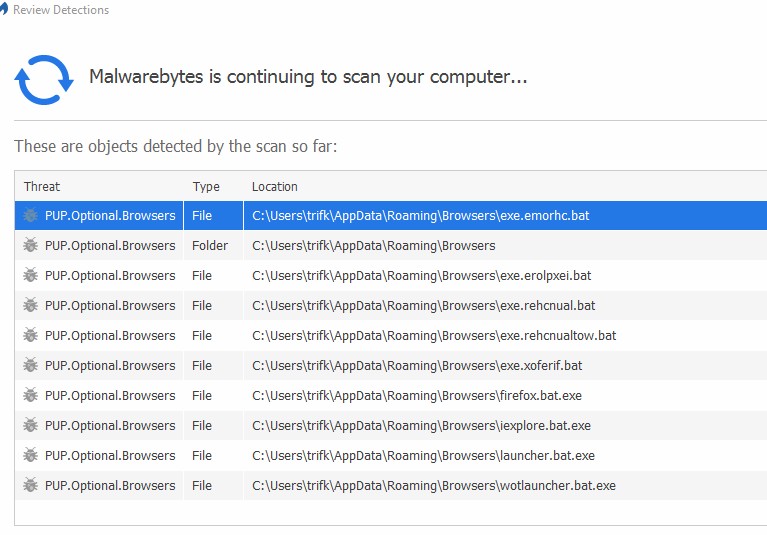The image size is (767, 535).
Task: Select path ending wotlauncher.bat.exe
Action: coord(434,486)
